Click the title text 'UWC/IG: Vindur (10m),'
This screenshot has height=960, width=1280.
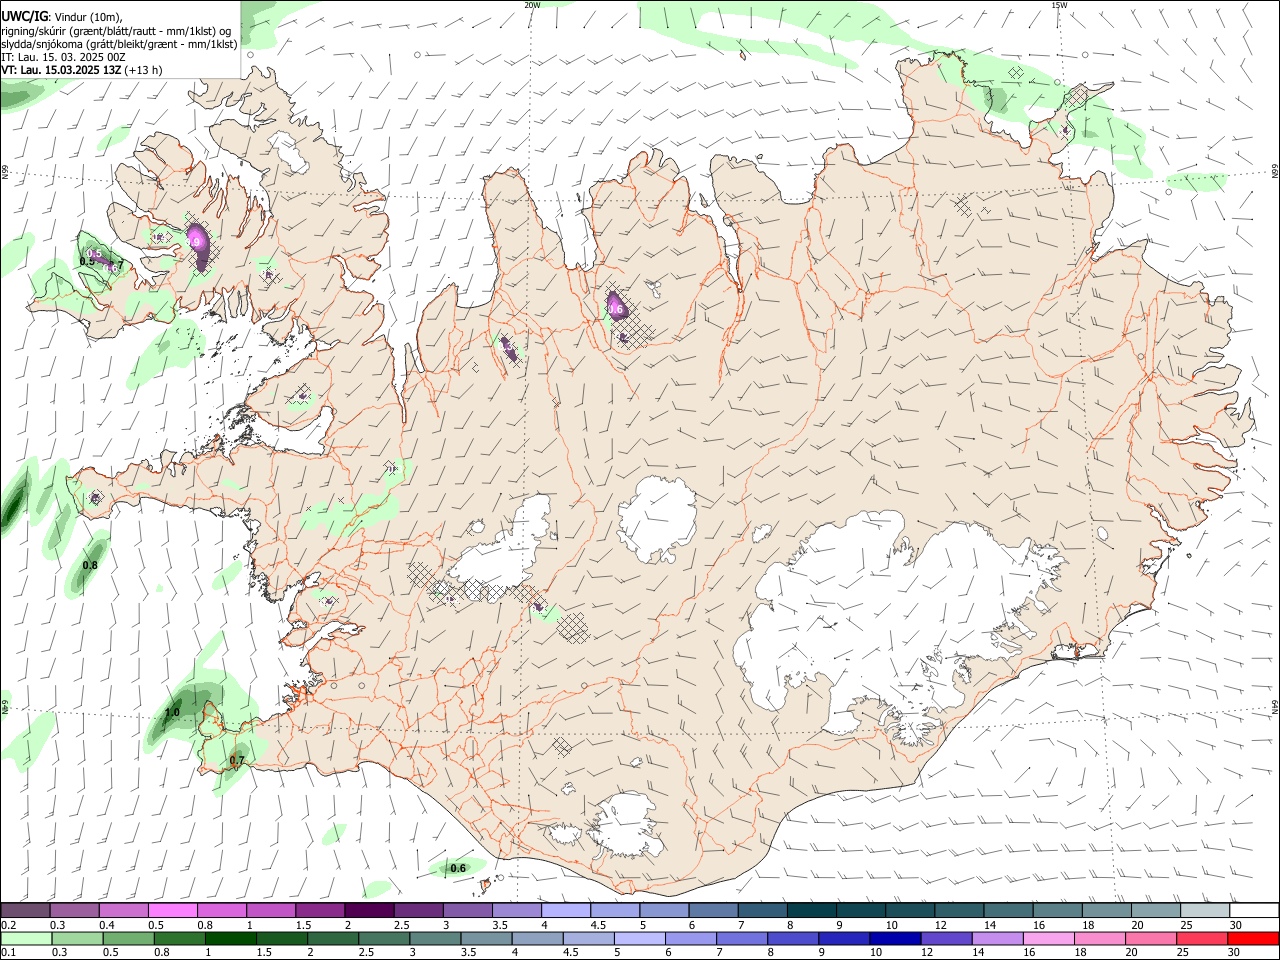click(x=62, y=16)
